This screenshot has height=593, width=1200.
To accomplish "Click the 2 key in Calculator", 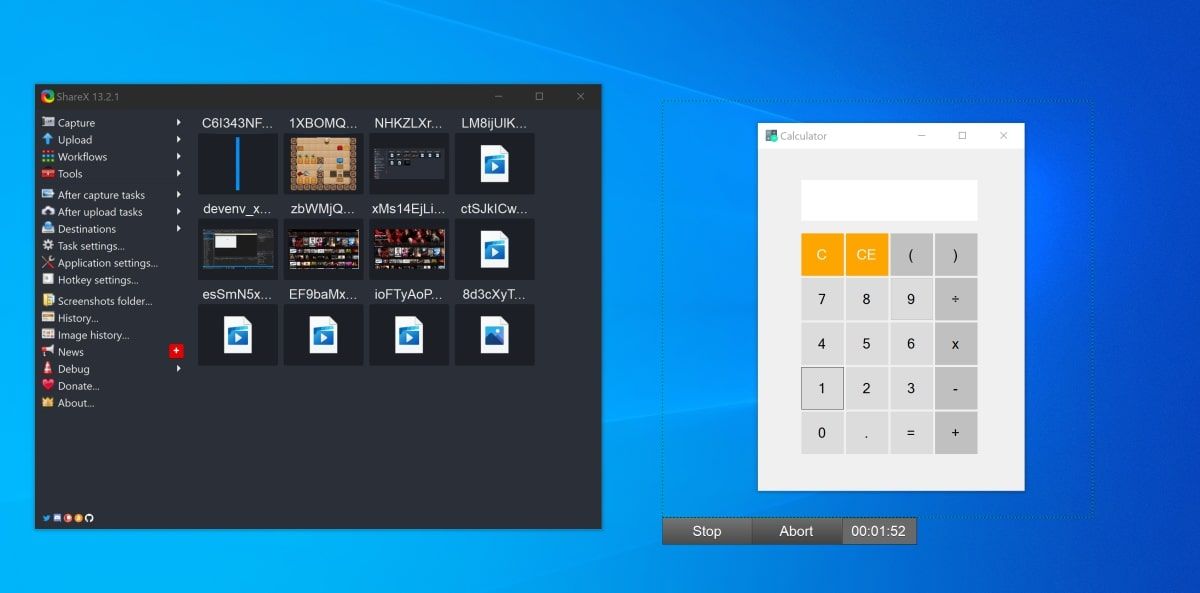I will [866, 388].
